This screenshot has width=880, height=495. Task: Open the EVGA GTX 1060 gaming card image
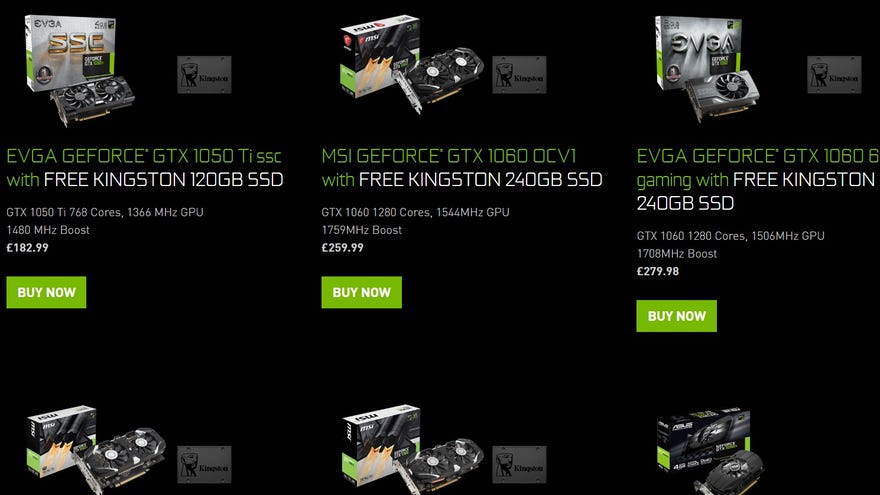(x=707, y=68)
